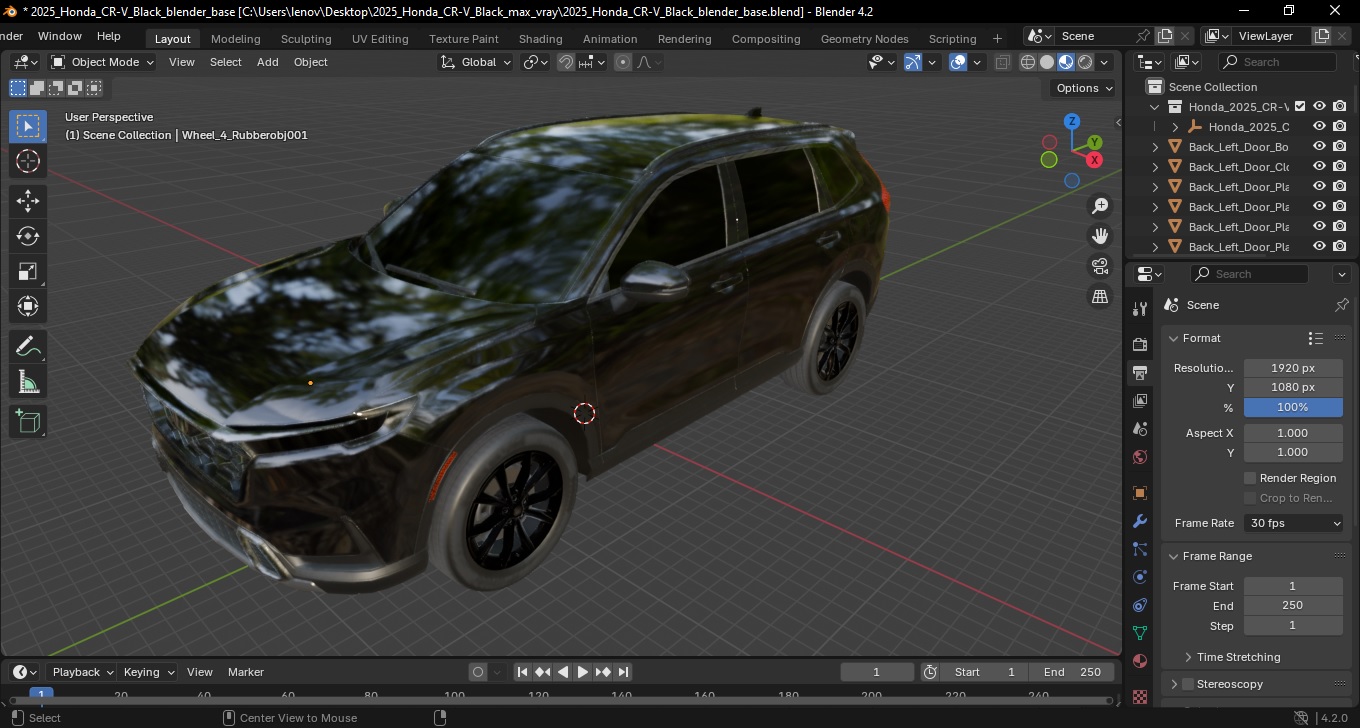
Task: Select the Select Box tool
Action: [x=28, y=126]
